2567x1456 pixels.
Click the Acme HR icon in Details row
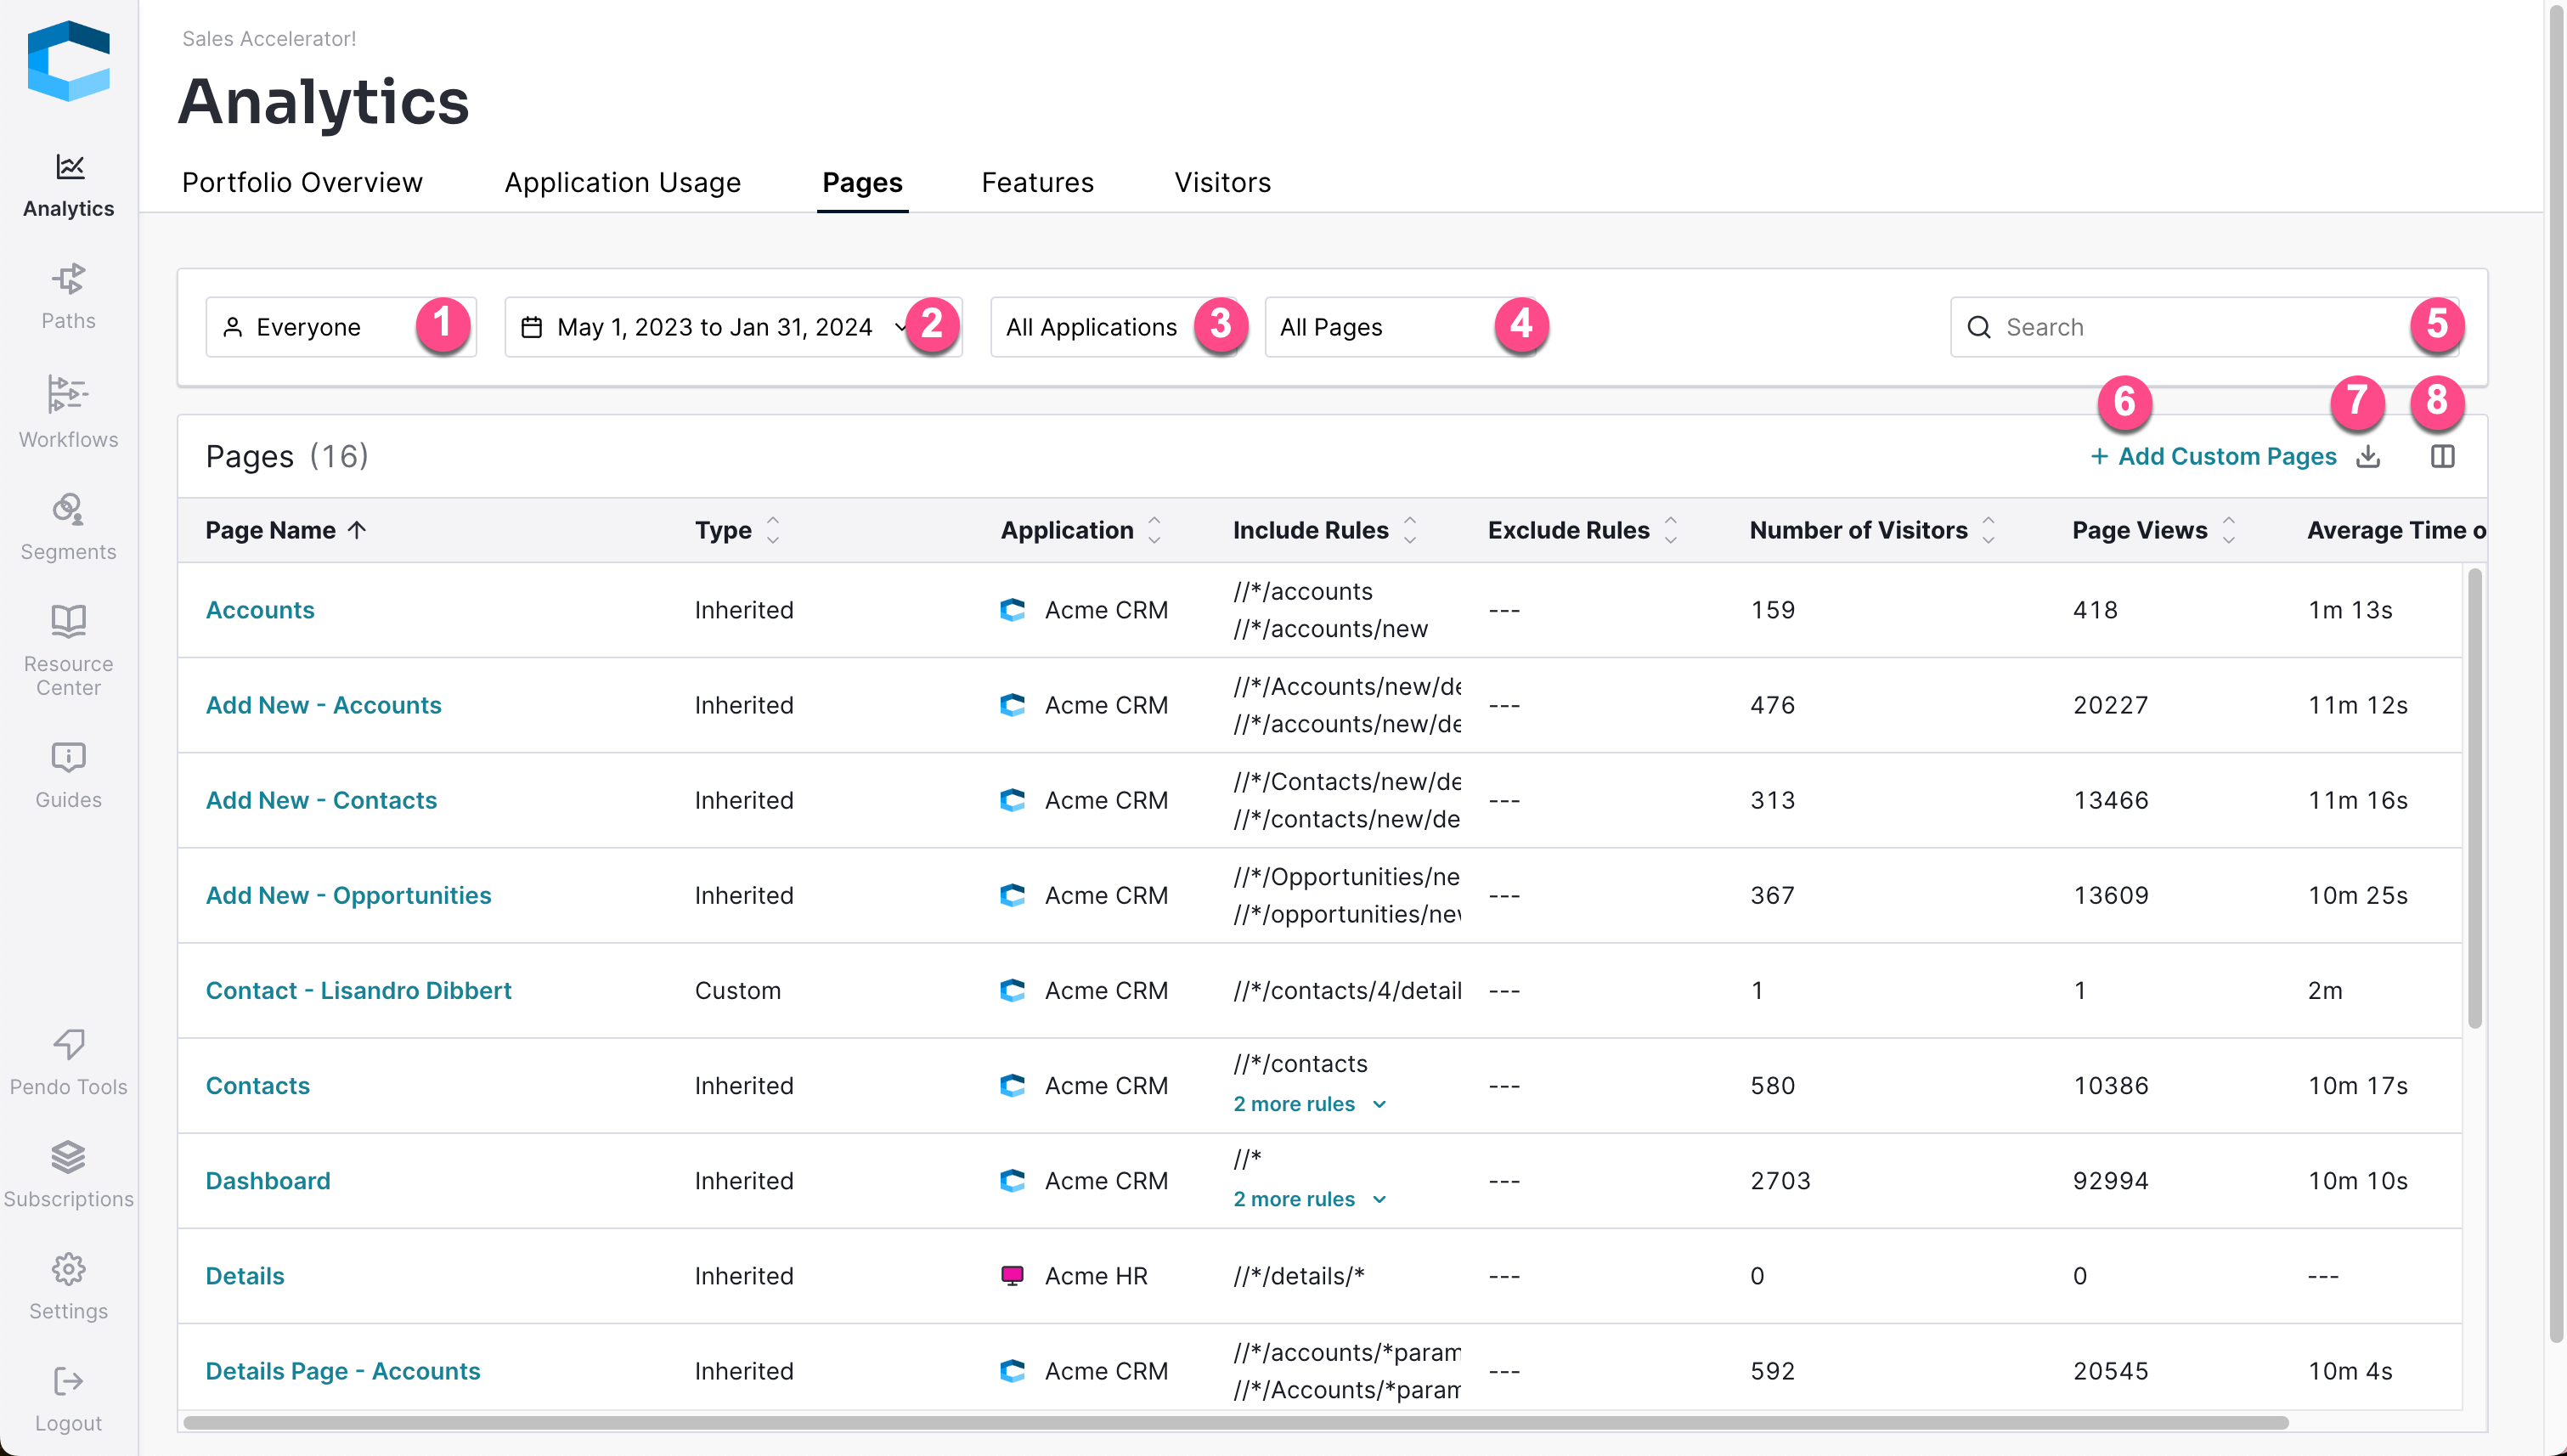point(1012,1276)
